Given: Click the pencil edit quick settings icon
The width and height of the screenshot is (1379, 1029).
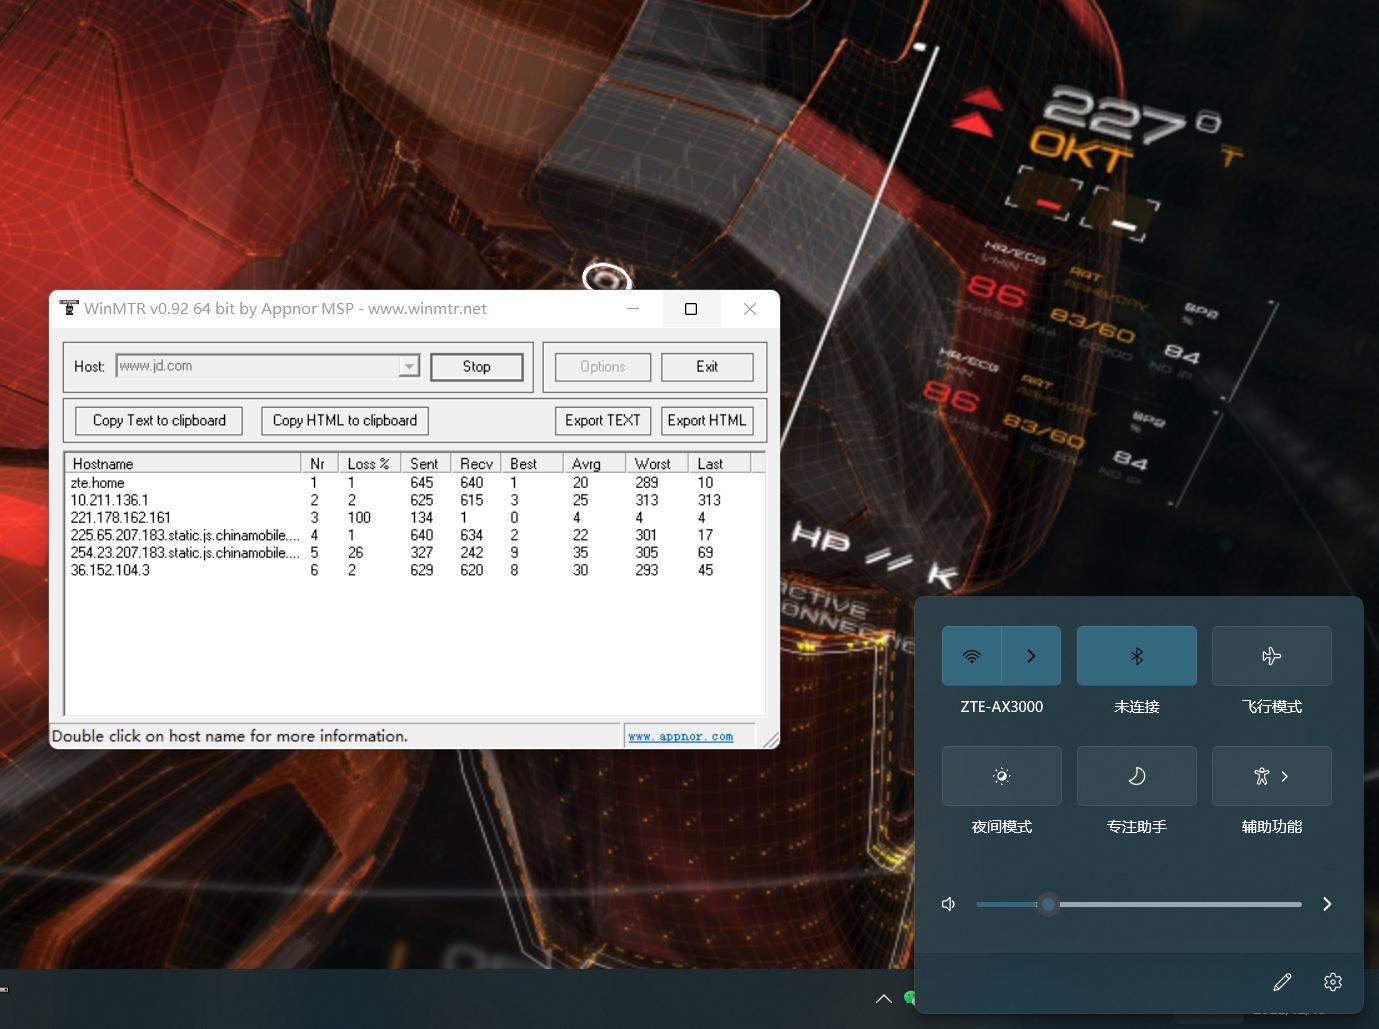Looking at the screenshot, I should tap(1282, 982).
